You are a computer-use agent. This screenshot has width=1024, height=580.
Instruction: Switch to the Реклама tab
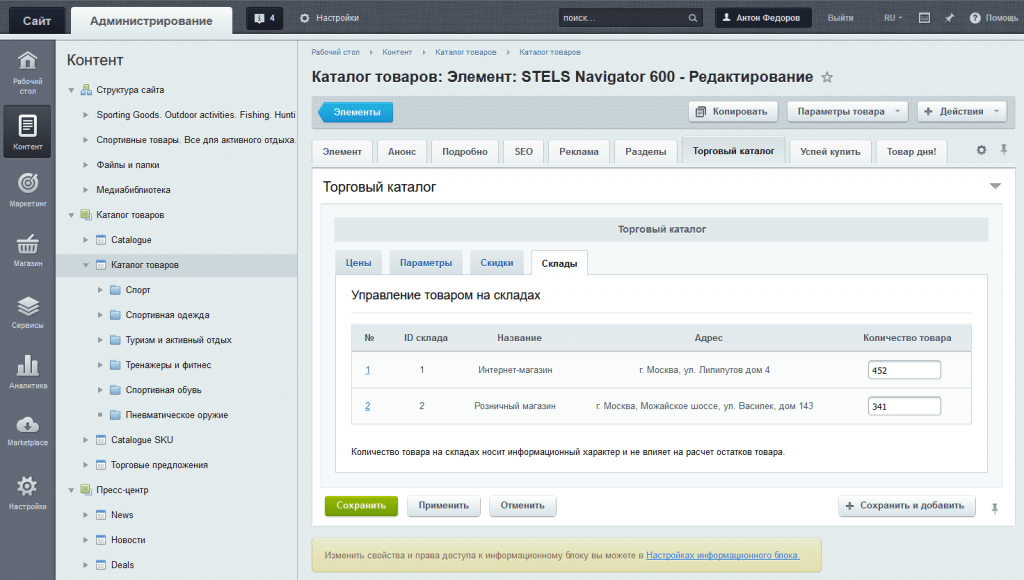(579, 152)
